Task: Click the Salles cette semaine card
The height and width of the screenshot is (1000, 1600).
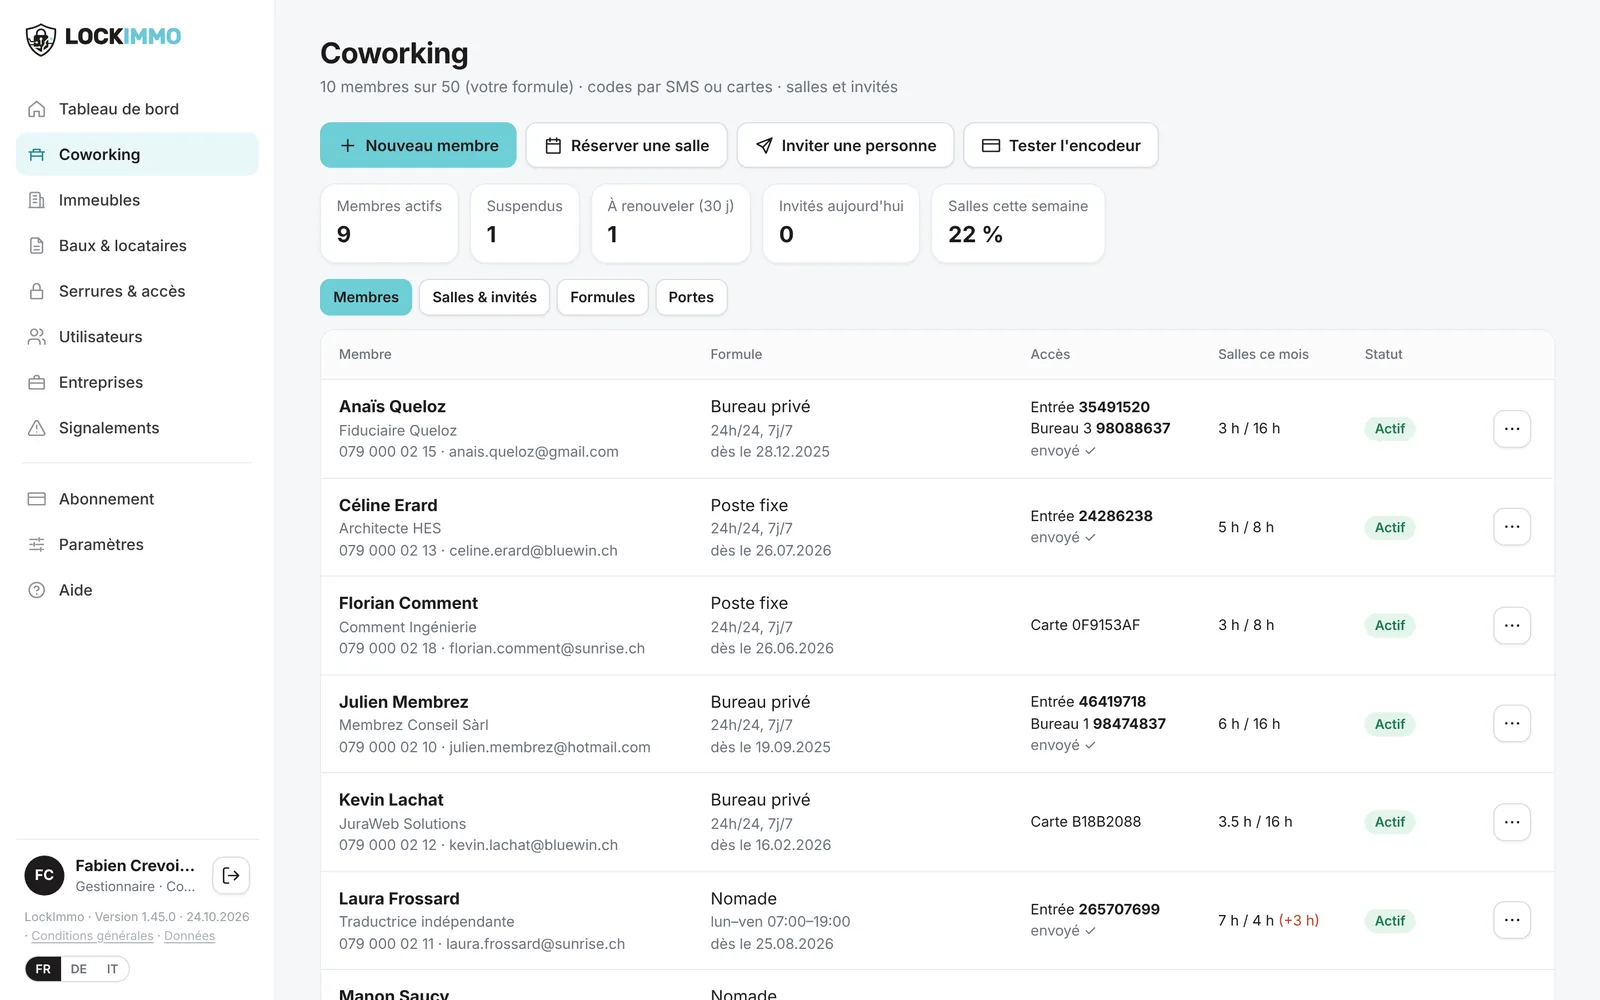Action: coord(1018,223)
